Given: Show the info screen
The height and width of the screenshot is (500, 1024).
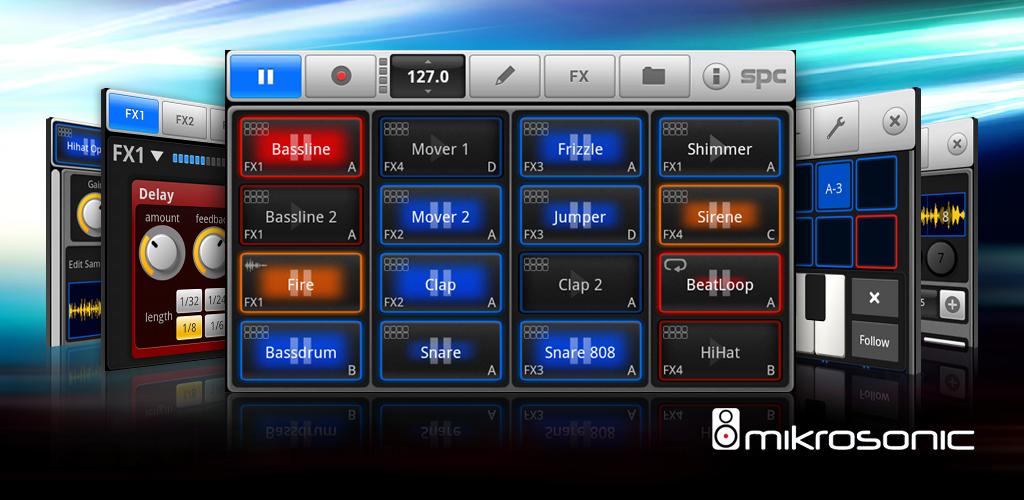Looking at the screenshot, I should (716, 77).
